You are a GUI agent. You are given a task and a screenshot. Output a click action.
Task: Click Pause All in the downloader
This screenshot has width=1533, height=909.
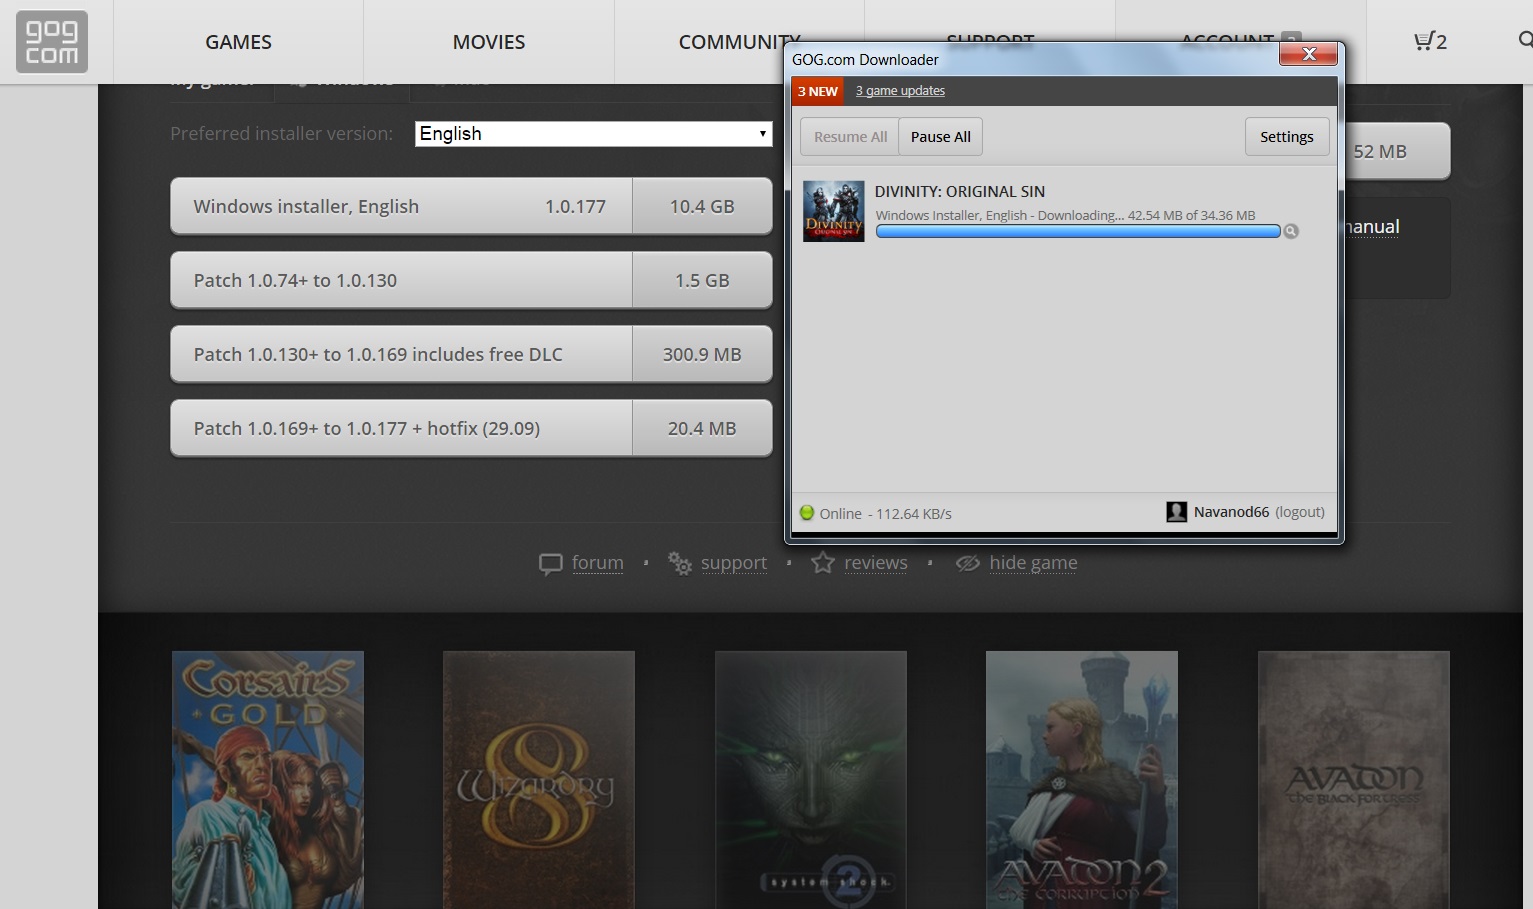coord(941,137)
